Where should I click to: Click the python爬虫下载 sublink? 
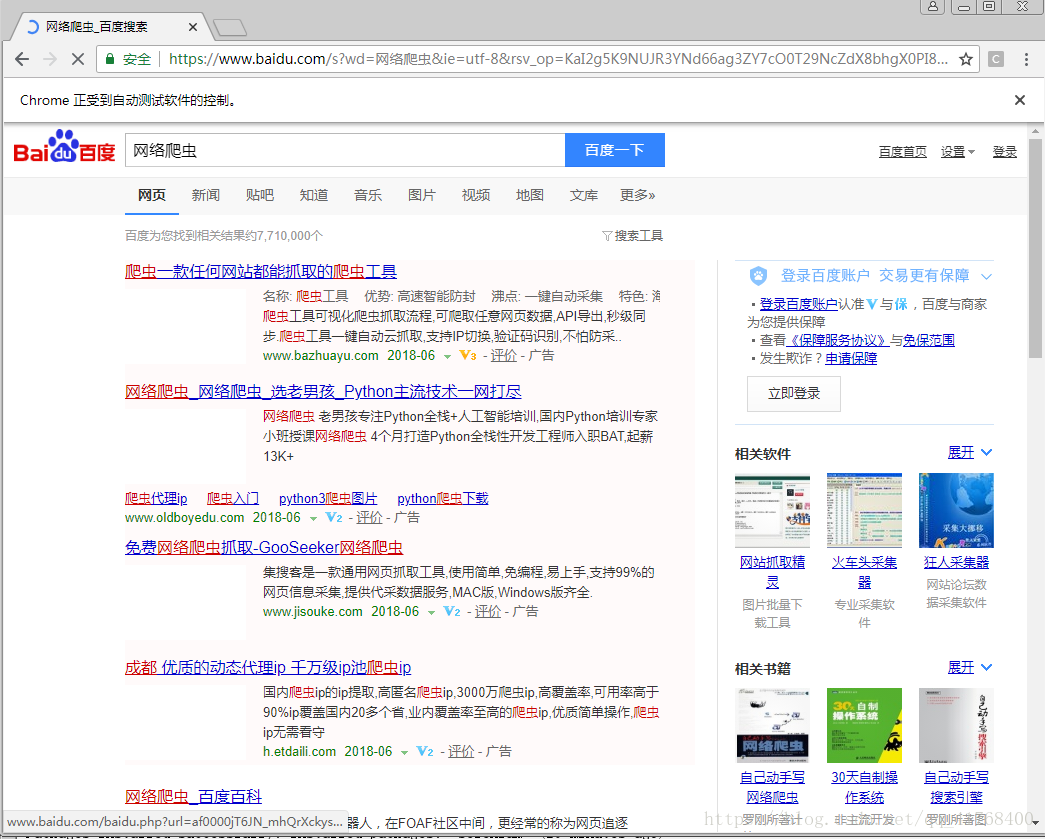tap(443, 498)
